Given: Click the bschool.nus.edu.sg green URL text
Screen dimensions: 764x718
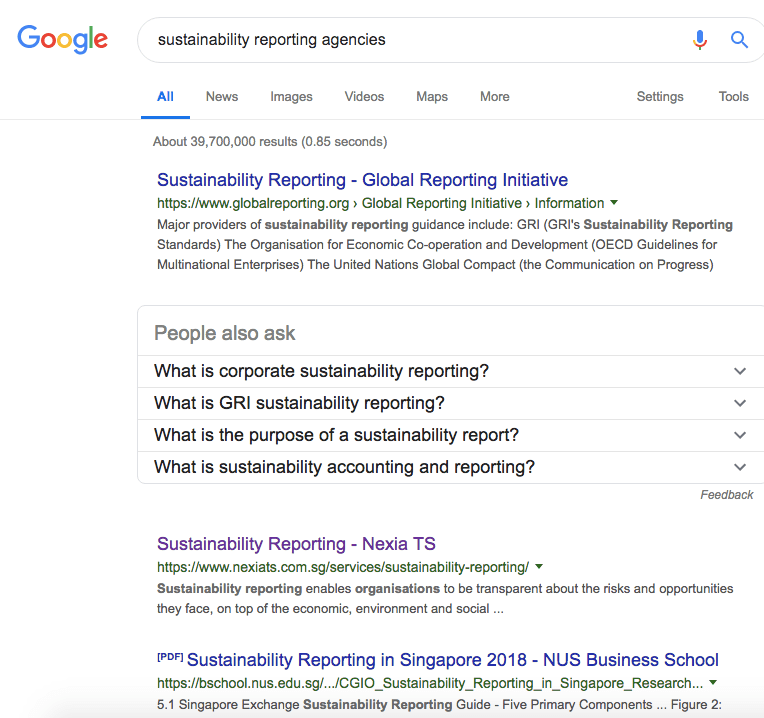Looking at the screenshot, I should pos(430,683).
